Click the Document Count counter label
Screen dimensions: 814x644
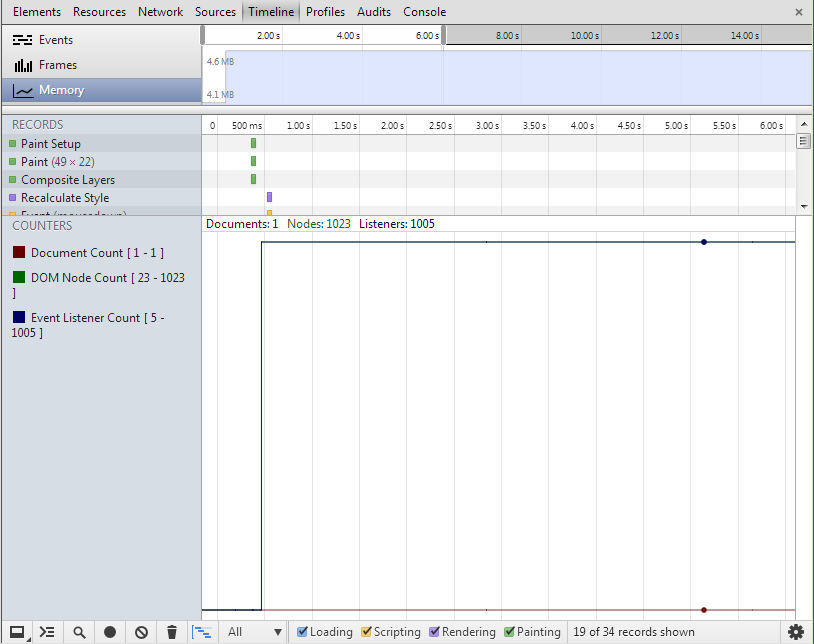(97, 253)
